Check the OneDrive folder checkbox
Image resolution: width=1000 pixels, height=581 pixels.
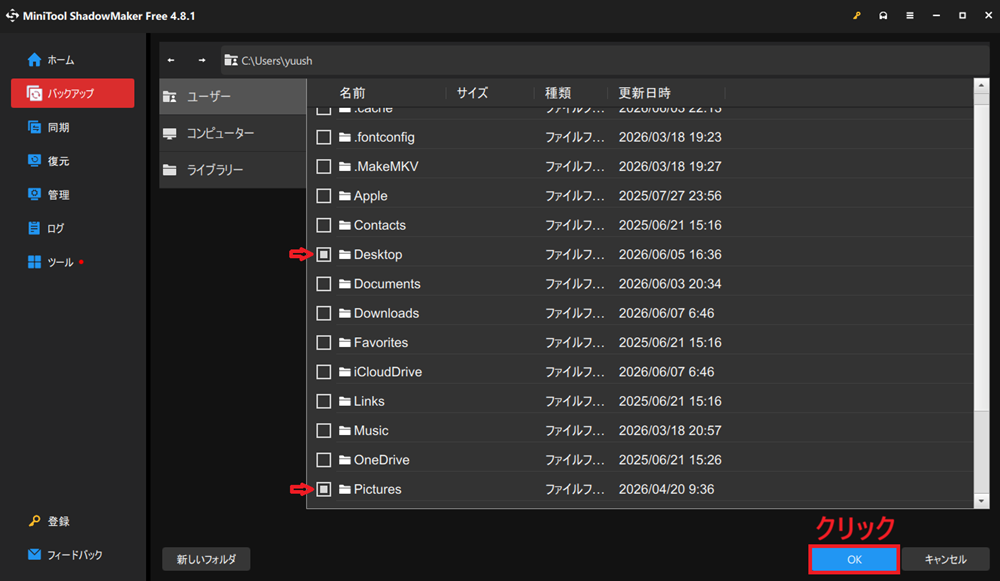click(324, 460)
